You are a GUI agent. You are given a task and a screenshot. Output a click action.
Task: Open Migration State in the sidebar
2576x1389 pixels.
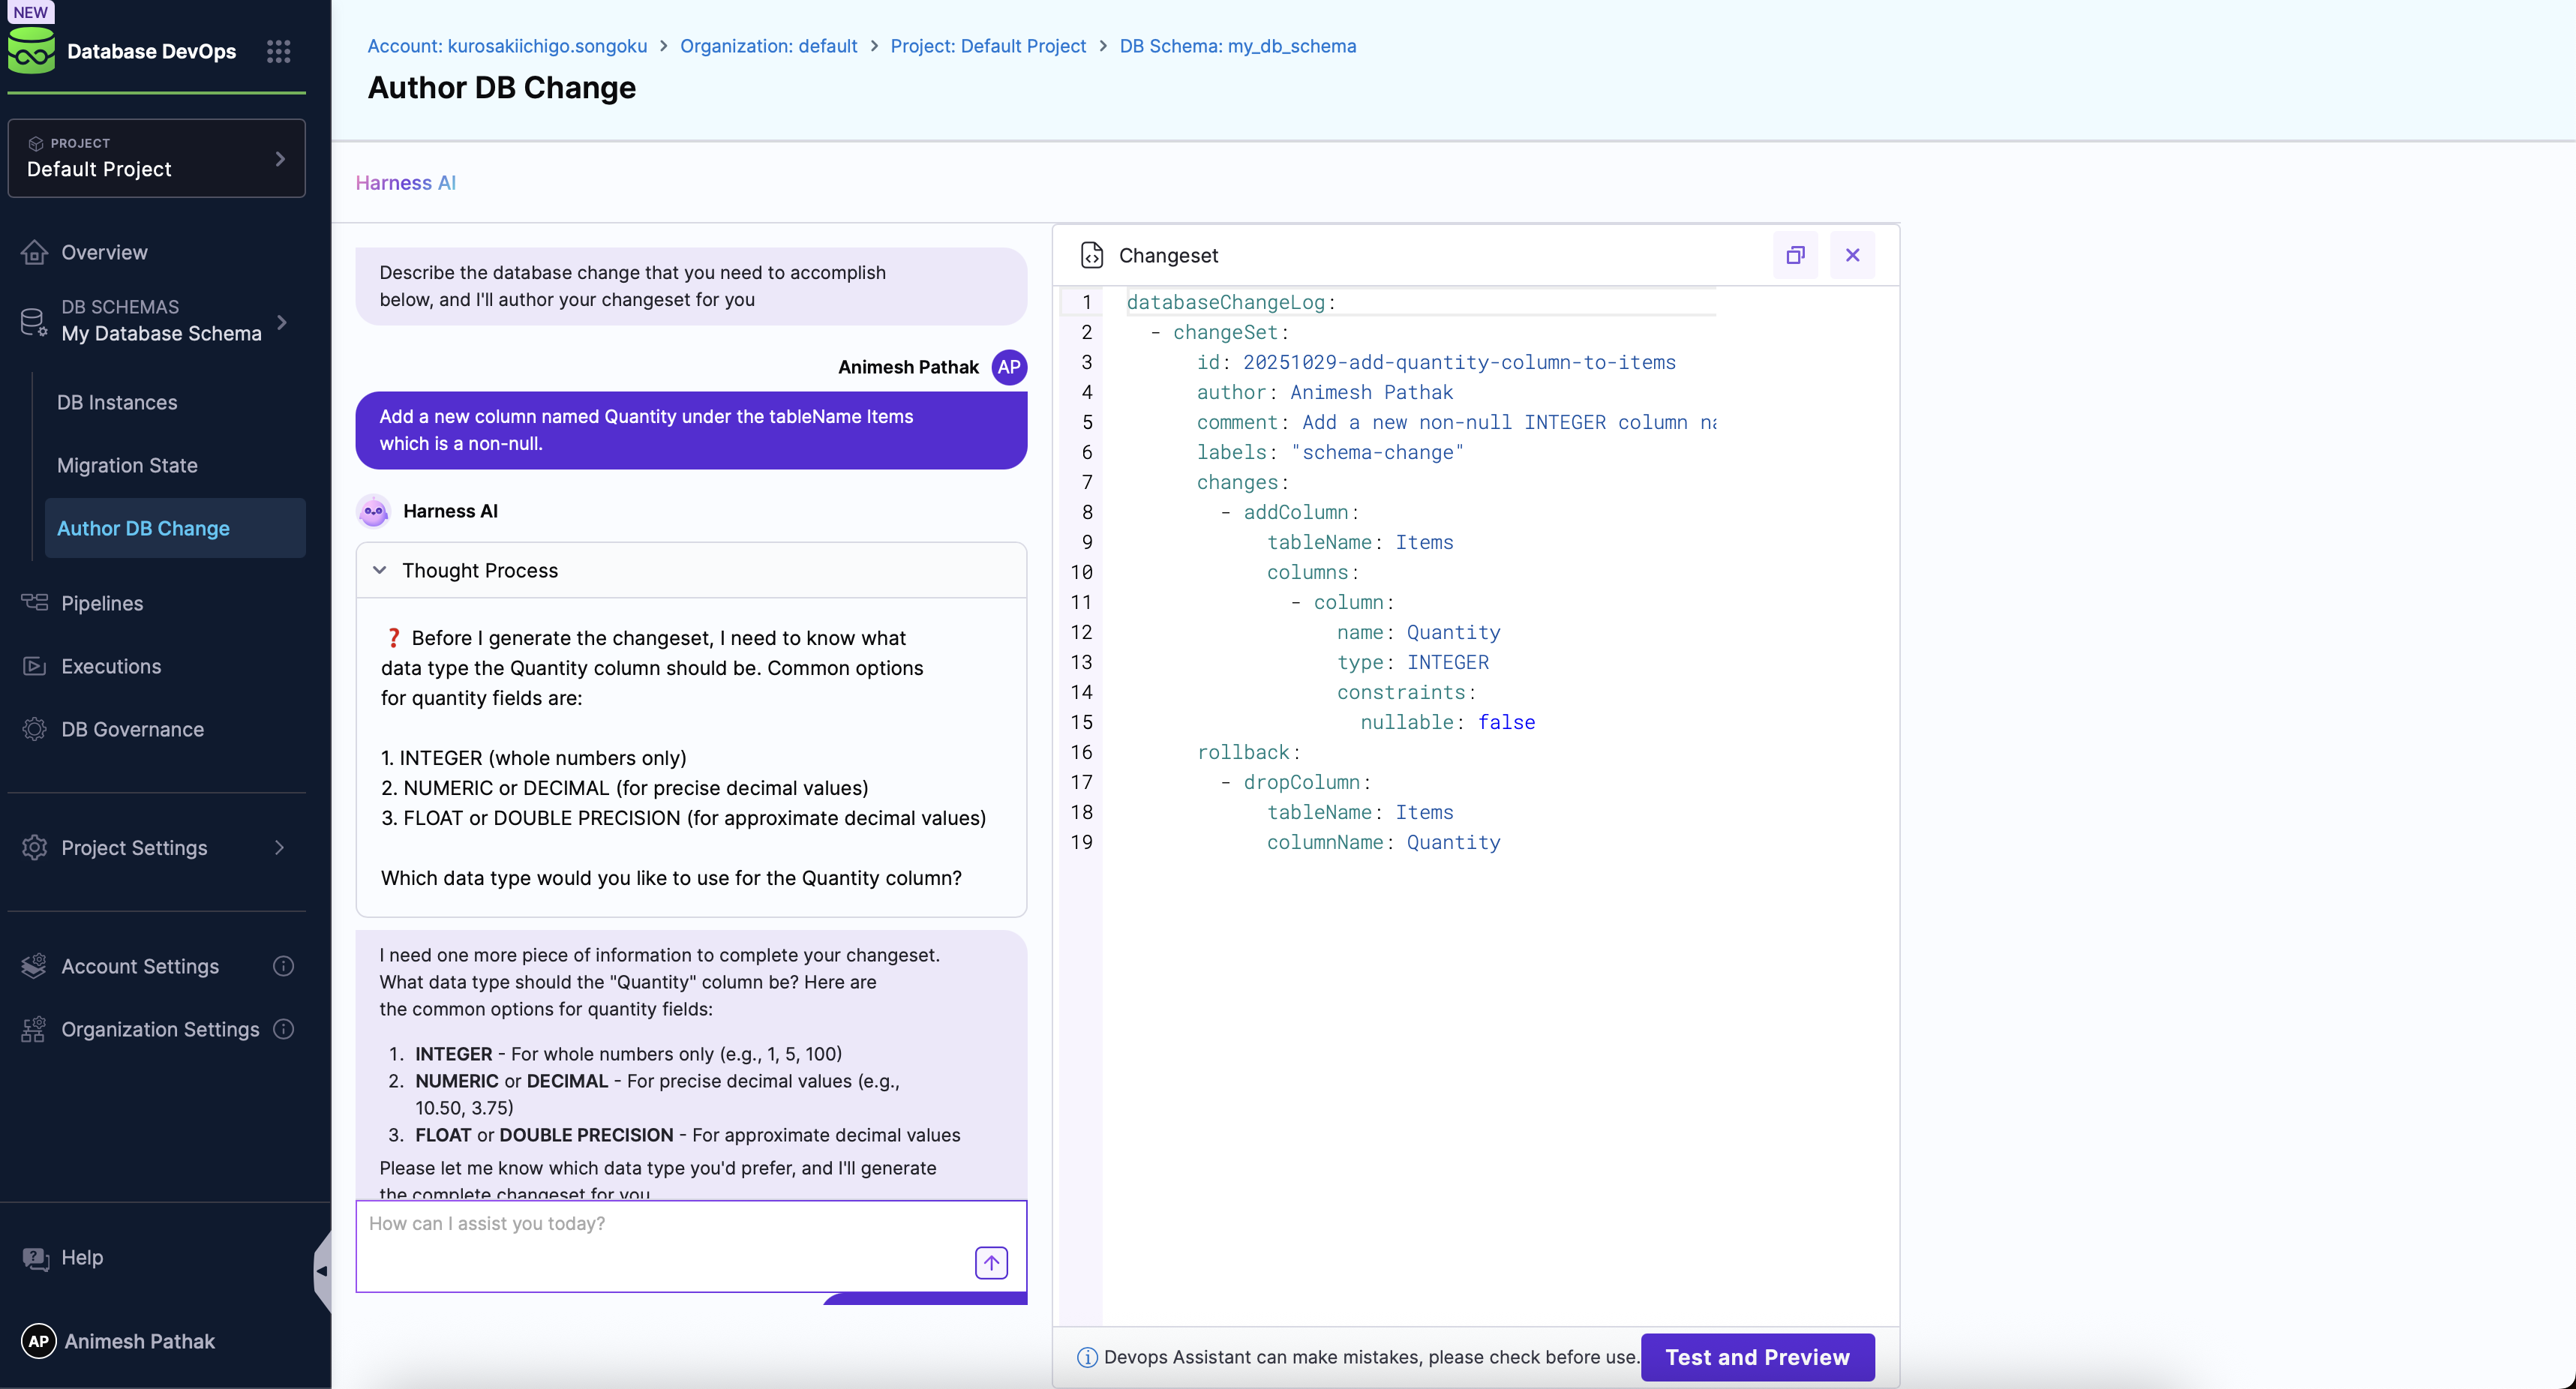coord(126,465)
